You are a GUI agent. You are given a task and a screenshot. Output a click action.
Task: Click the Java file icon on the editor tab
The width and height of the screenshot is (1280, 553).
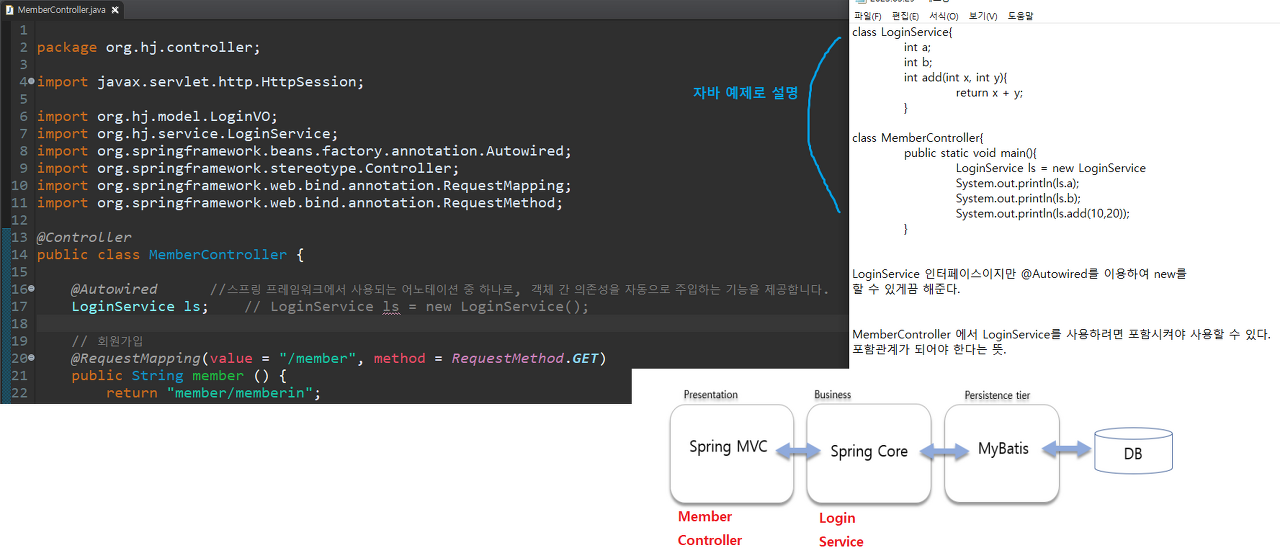pyautogui.click(x=9, y=9)
